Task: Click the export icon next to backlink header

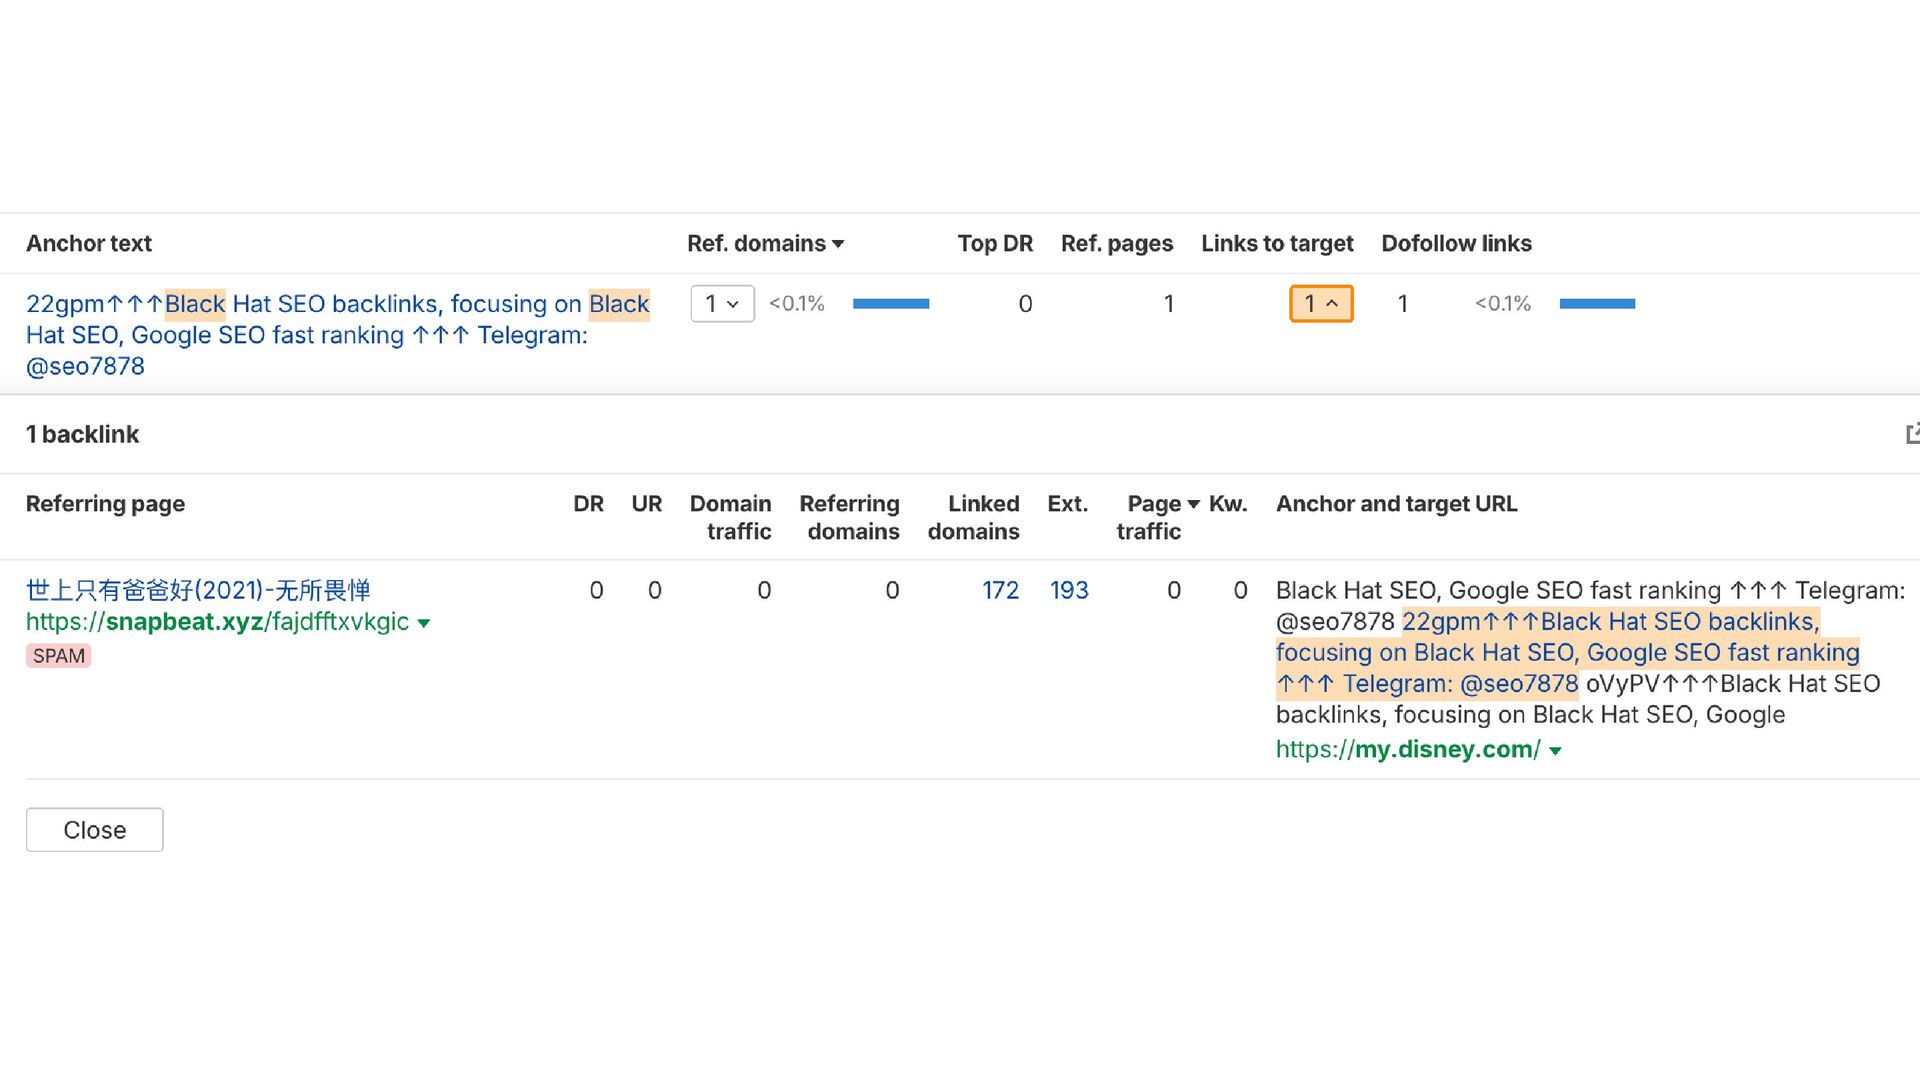Action: [1911, 434]
